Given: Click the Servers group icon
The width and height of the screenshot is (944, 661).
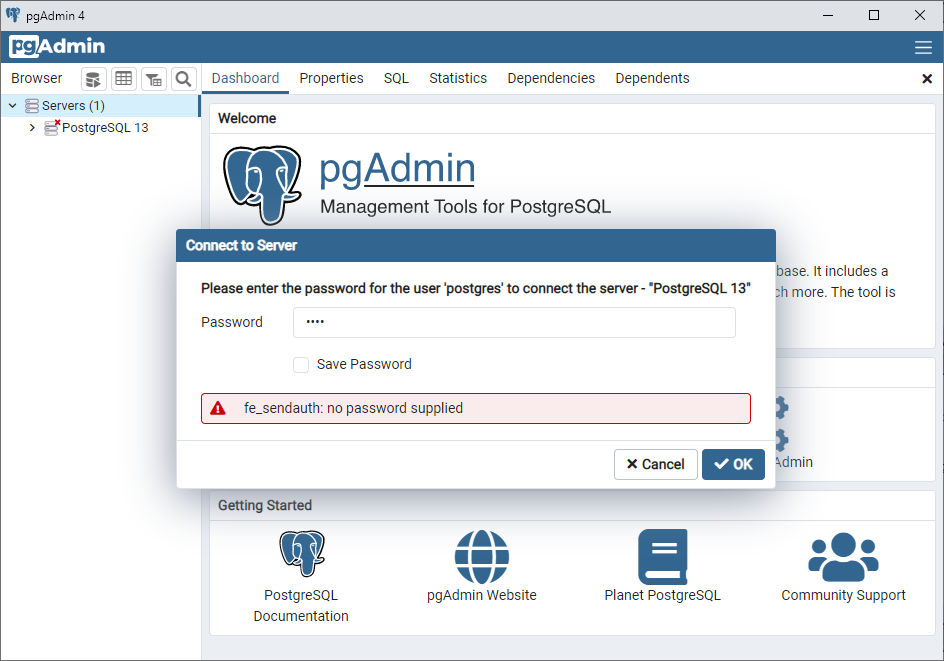Looking at the screenshot, I should [x=32, y=106].
